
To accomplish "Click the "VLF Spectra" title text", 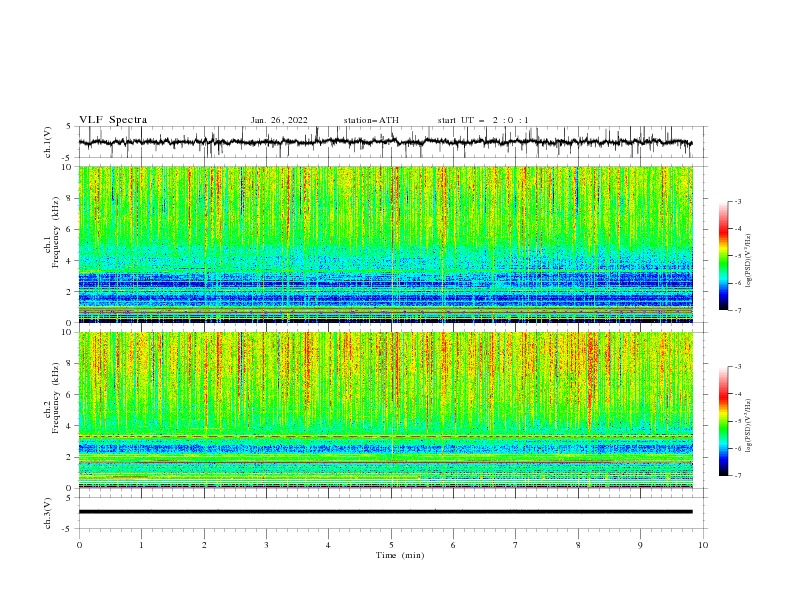I will (x=113, y=120).
